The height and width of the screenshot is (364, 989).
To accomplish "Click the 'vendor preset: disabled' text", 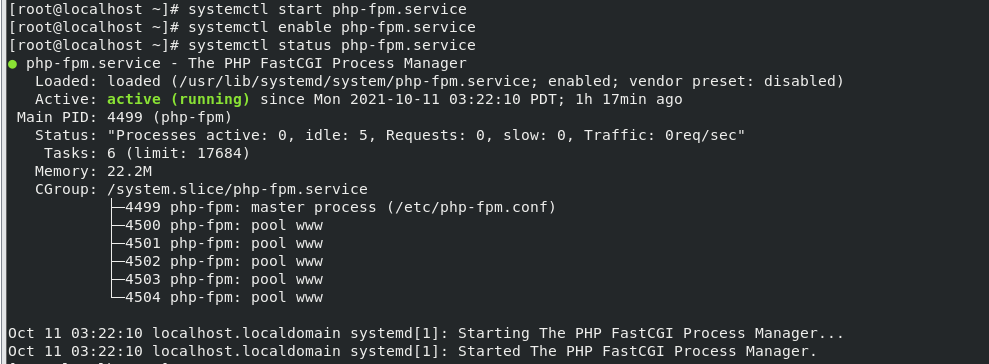I will [736, 81].
